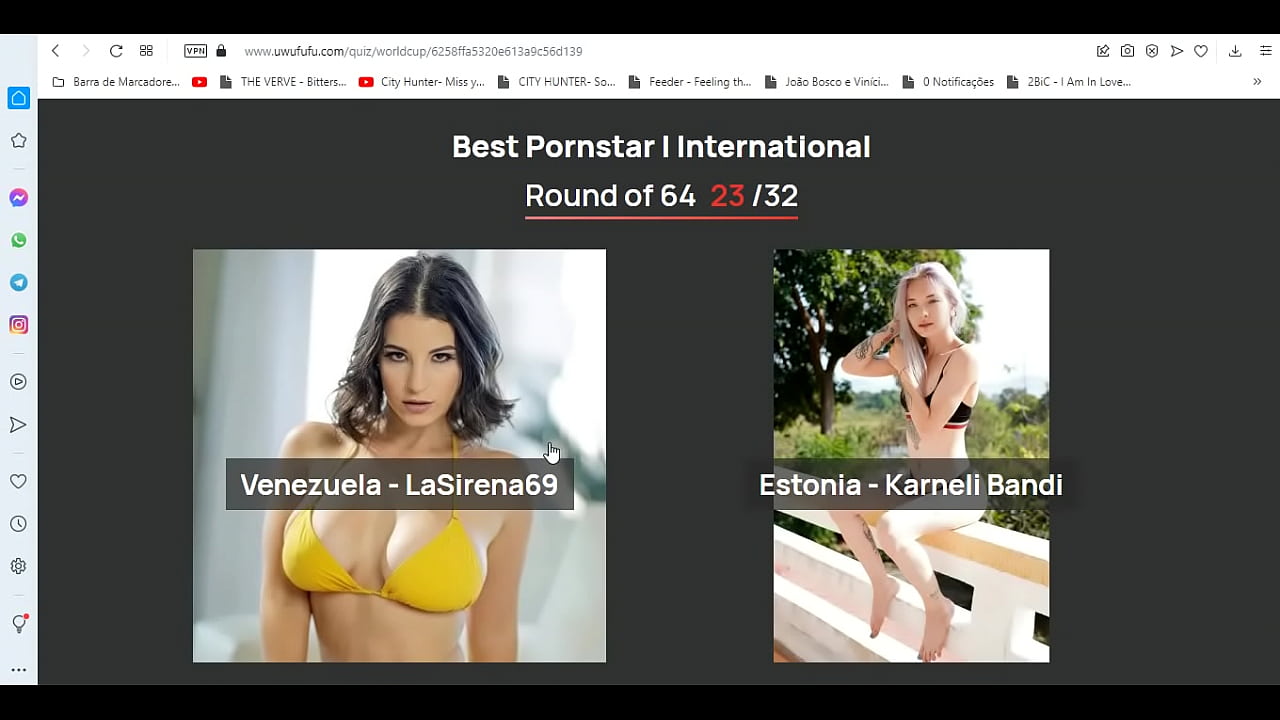
Task: Open the downloads icon in toolbar
Action: pyautogui.click(x=1235, y=51)
